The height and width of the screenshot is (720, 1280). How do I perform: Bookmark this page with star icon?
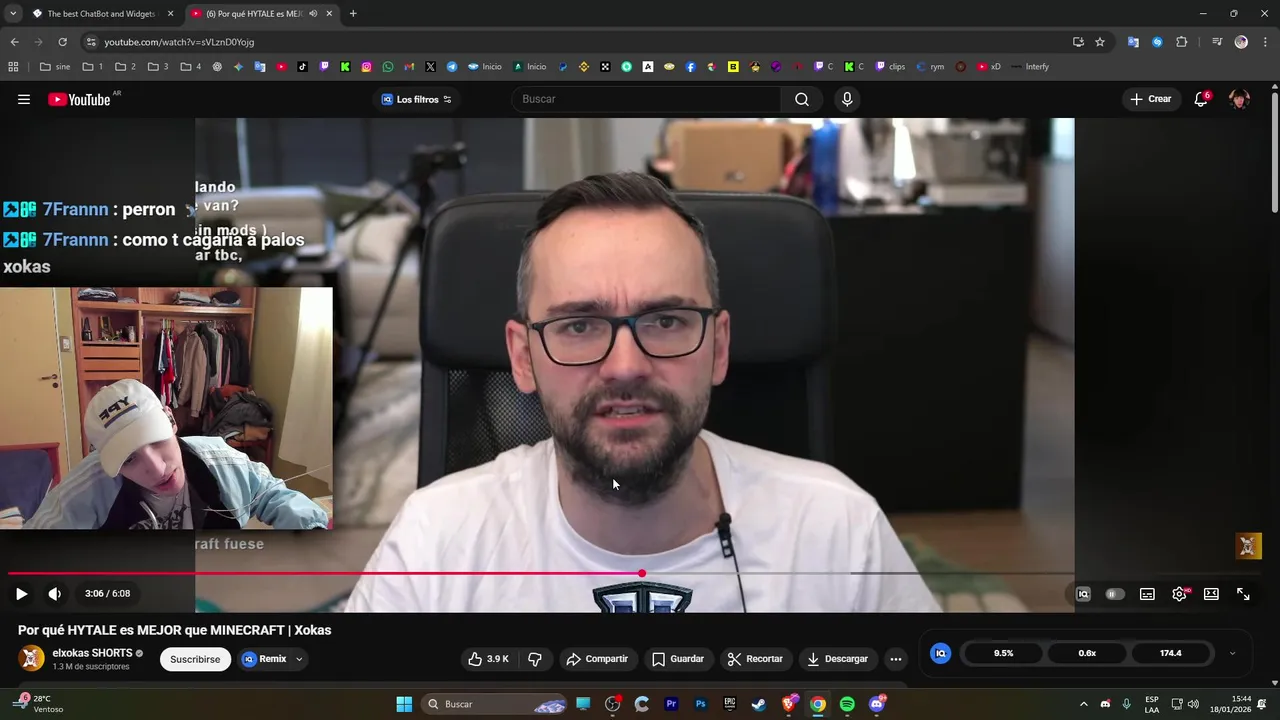(1100, 42)
